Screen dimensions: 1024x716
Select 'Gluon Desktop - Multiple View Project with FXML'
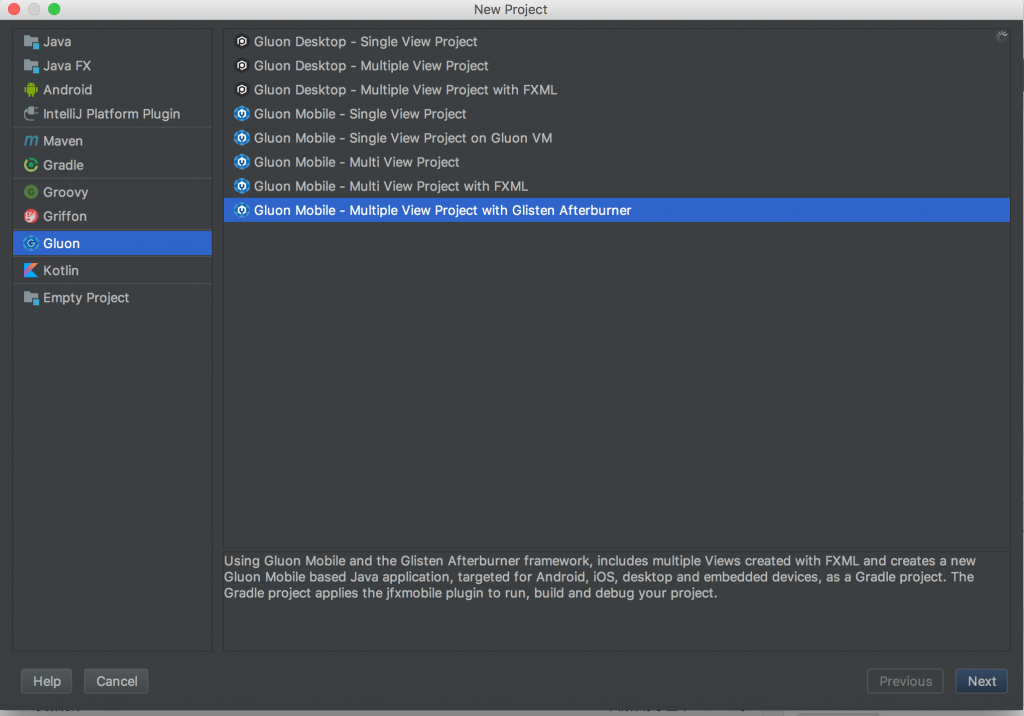click(x=406, y=90)
